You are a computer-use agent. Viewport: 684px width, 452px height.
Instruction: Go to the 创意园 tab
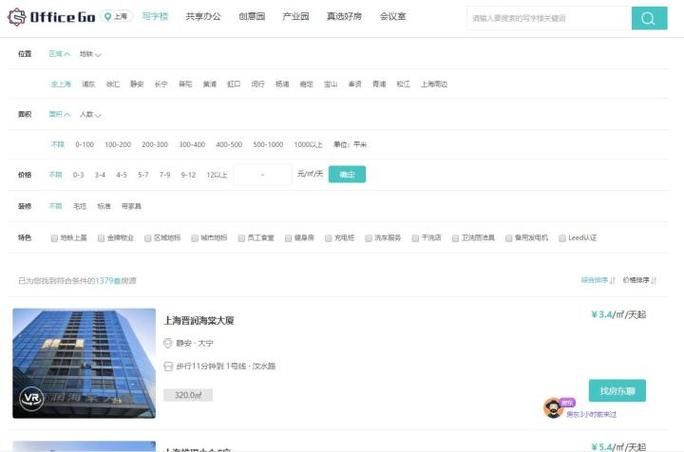252,17
